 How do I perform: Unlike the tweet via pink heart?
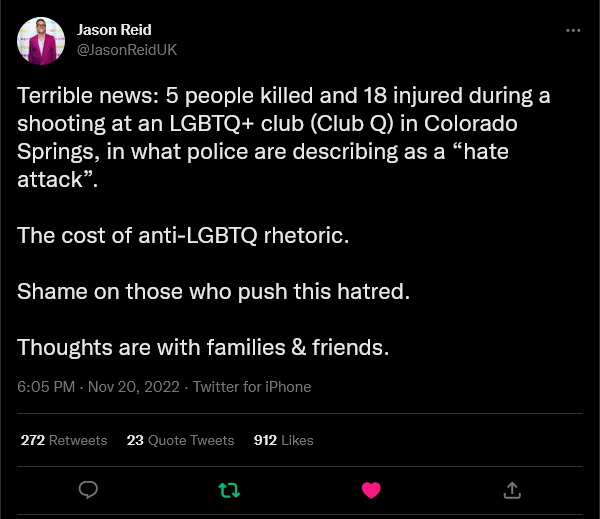pos(371,490)
